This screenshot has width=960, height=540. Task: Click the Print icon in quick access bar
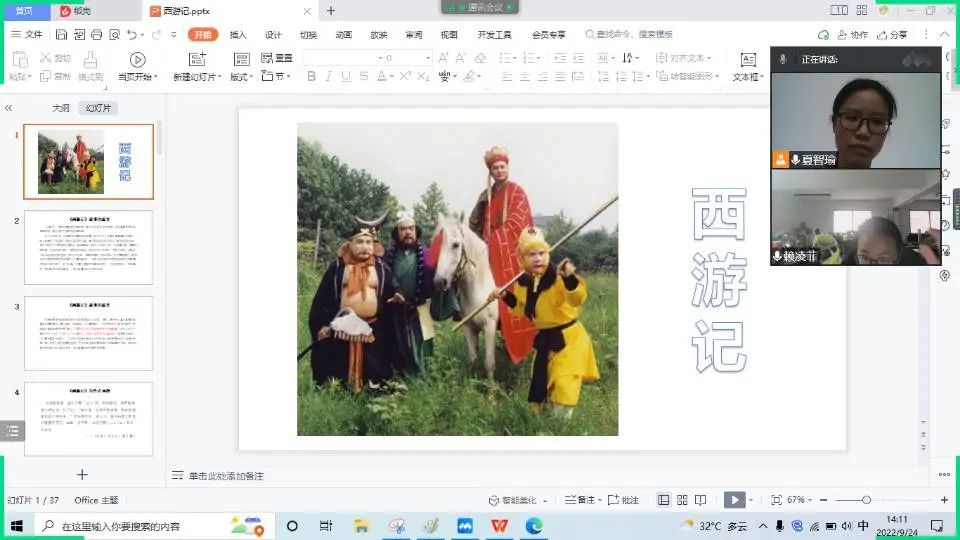coord(97,35)
